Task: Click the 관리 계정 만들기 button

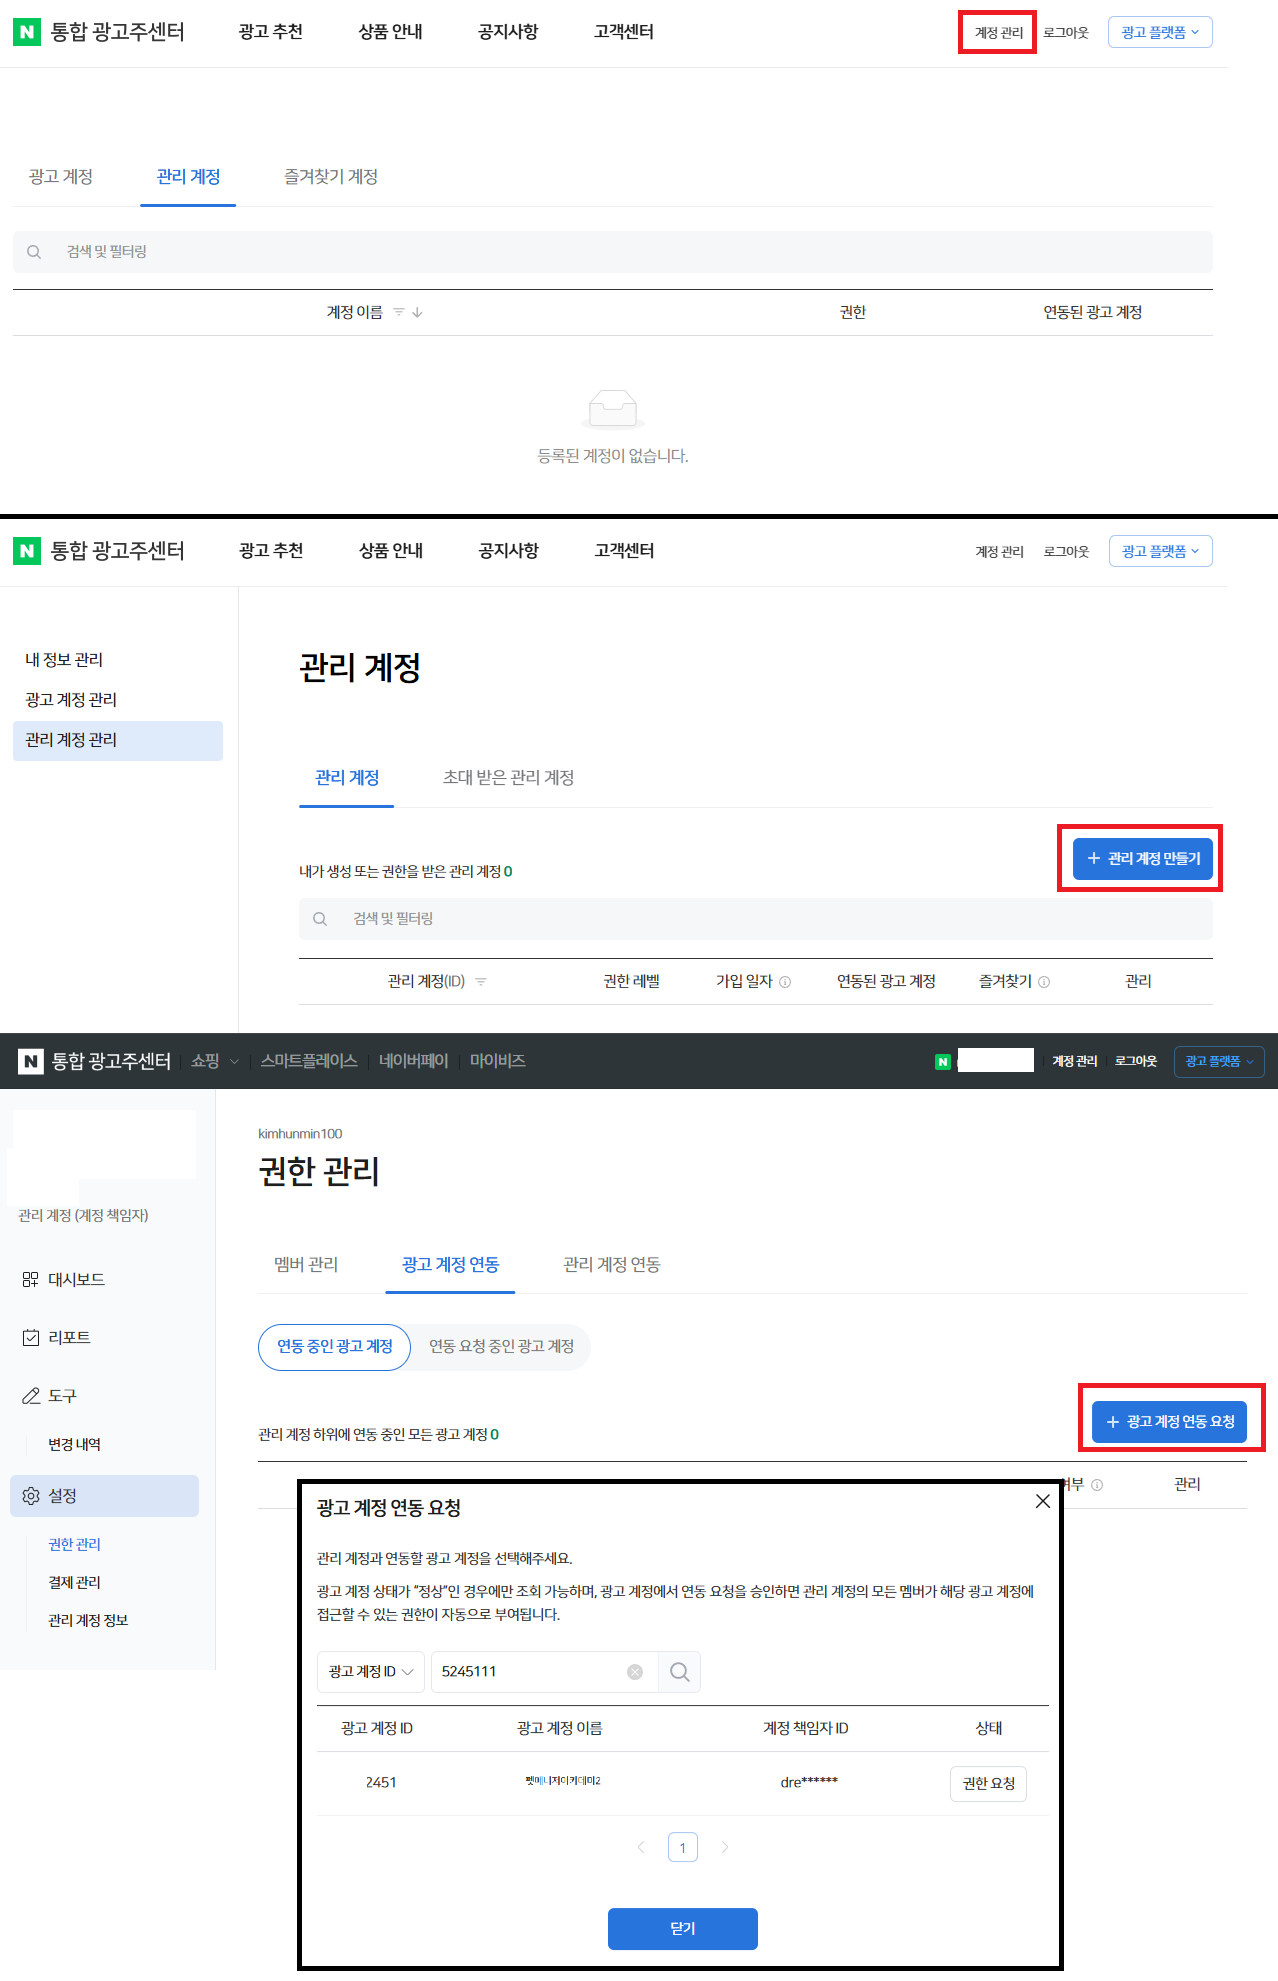Action: 1143,859
